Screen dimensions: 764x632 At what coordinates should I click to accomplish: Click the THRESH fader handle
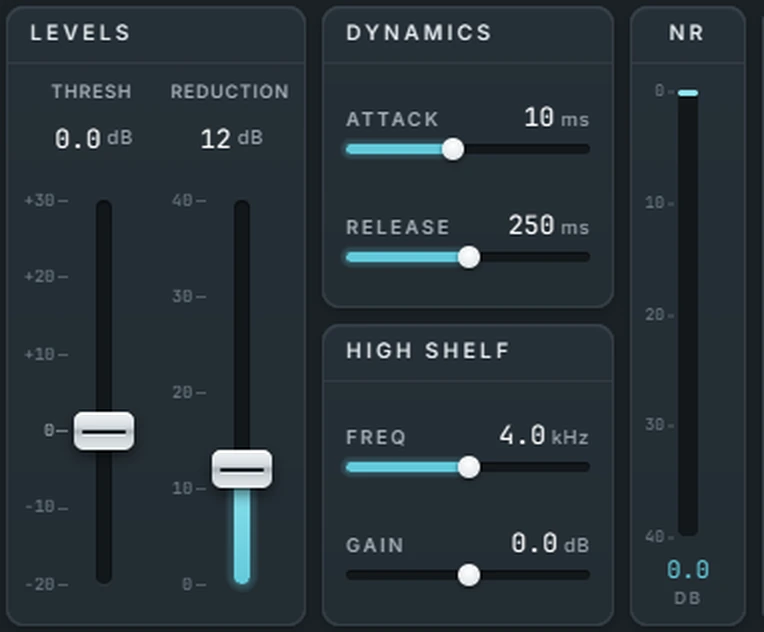point(104,431)
